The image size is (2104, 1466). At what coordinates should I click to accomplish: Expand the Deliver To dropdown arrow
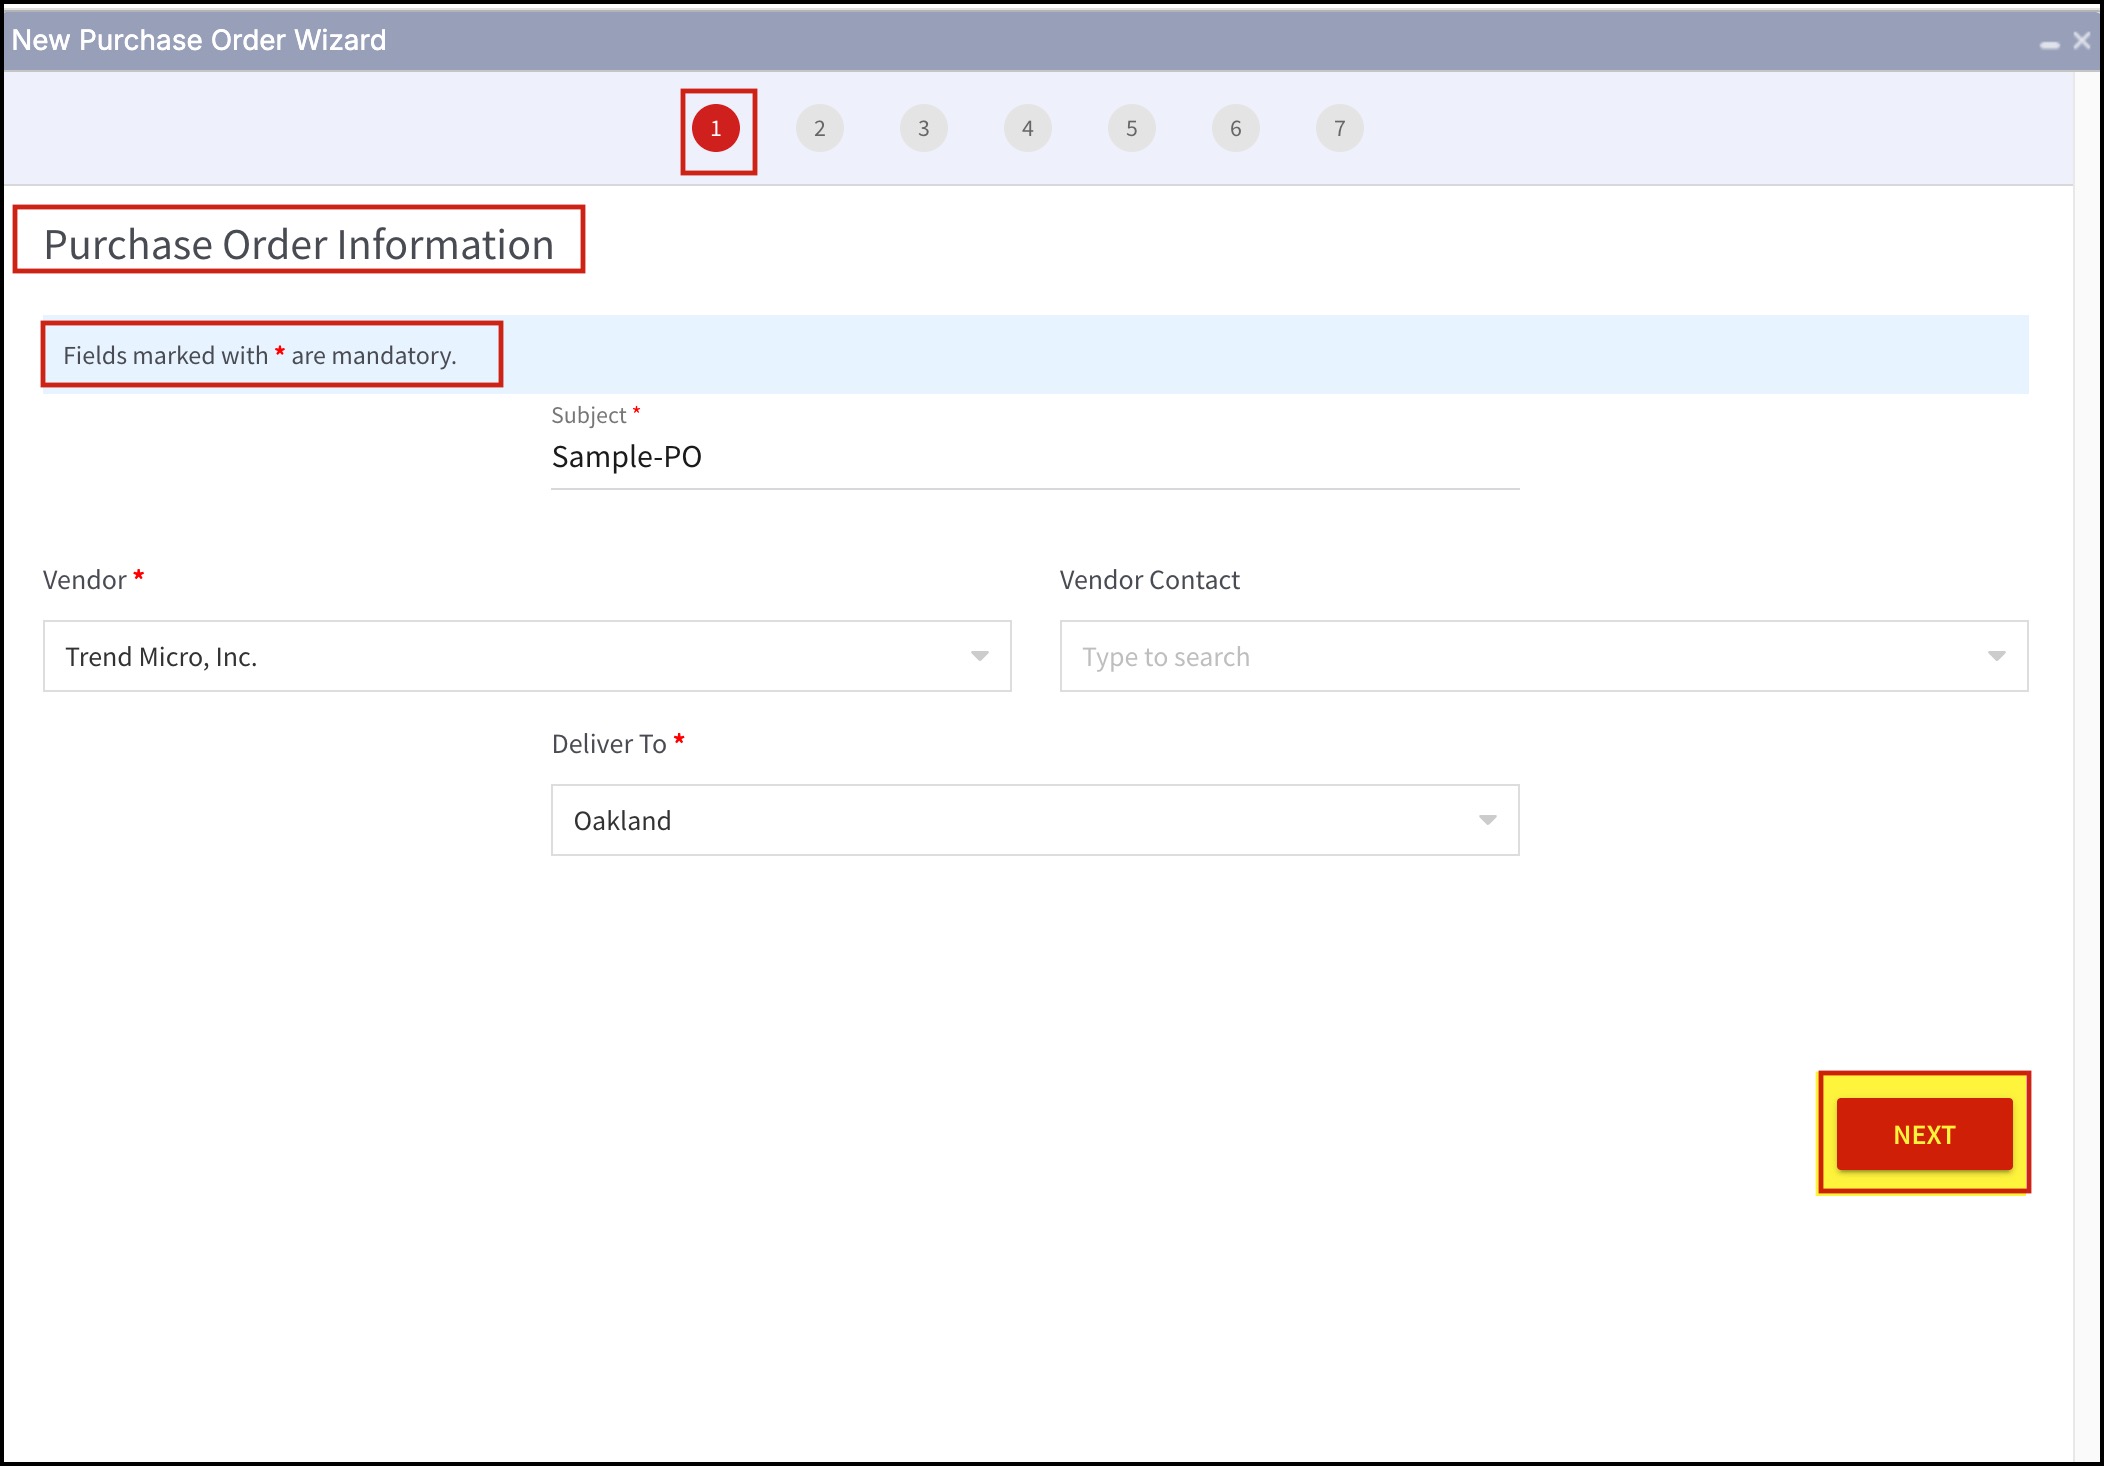[x=1487, y=820]
